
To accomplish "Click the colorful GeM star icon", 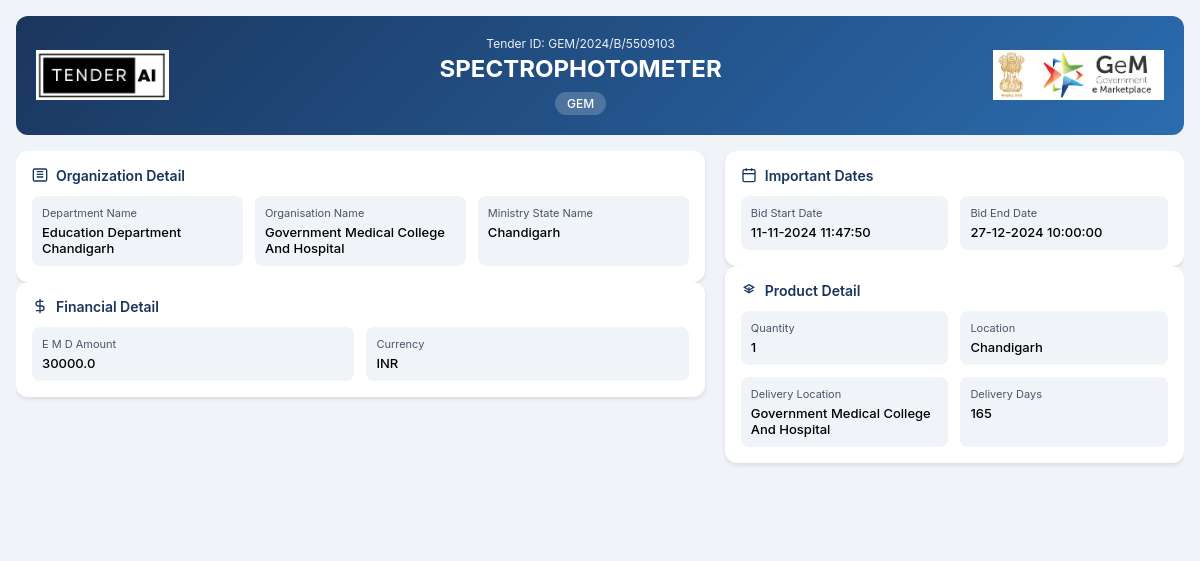I will pos(1063,75).
